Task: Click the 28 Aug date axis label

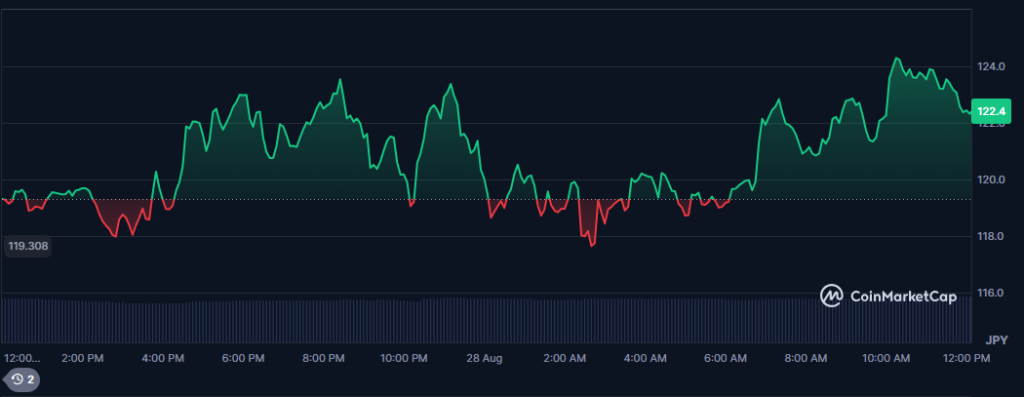Action: [x=485, y=358]
